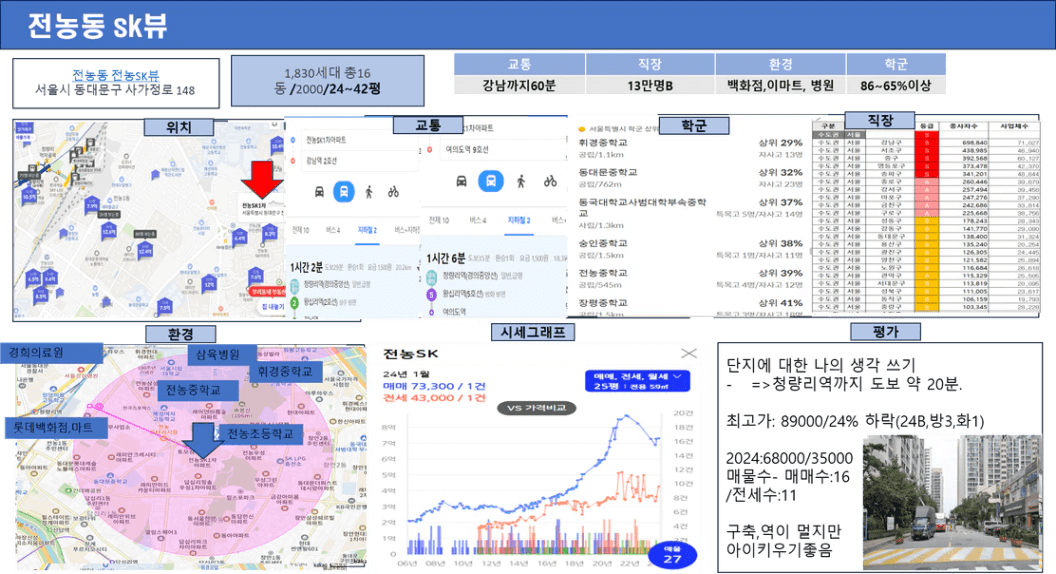Viewport: 1056px width, 574px height.
Task: Click the 전농SK1차아파트 origin field
Action: (x=358, y=140)
